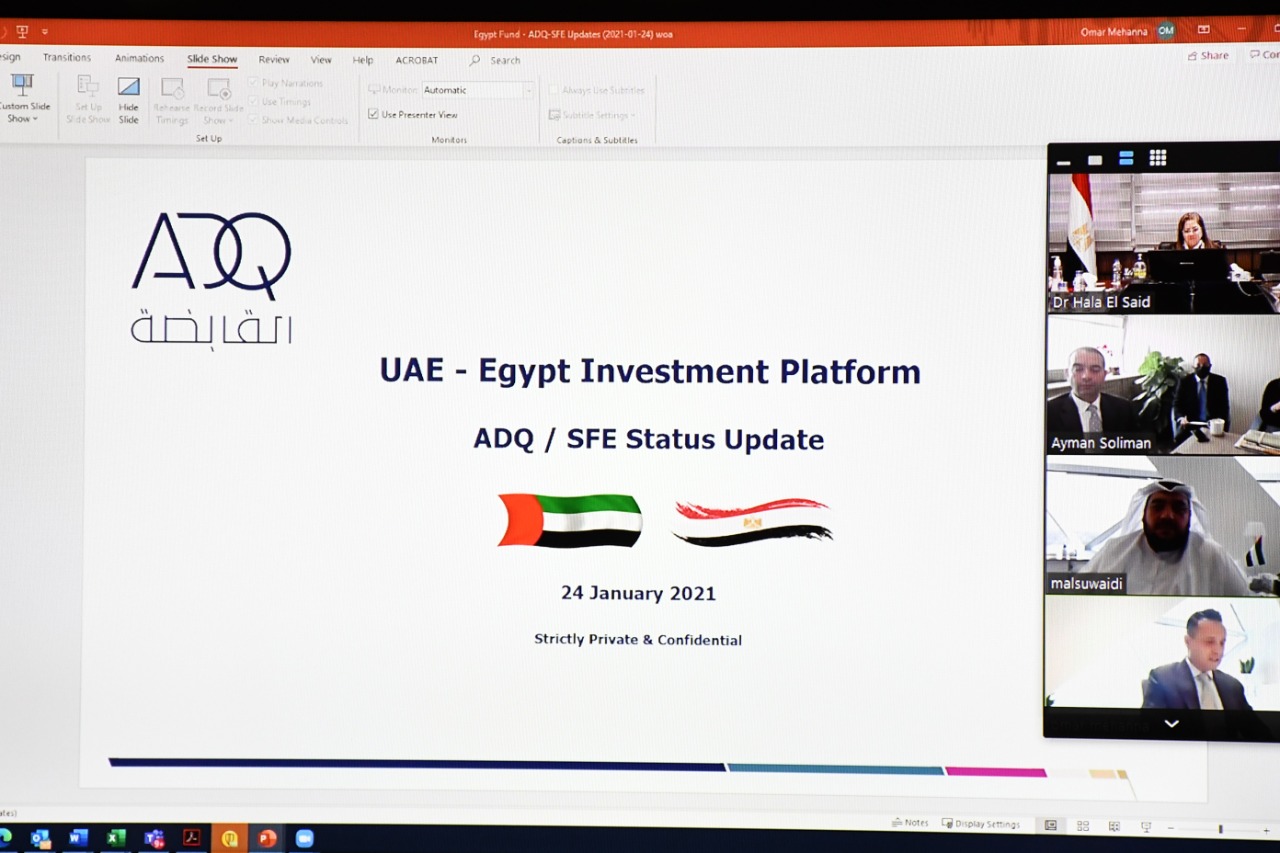
Task: Click the zoom out minus button
Action: [x=1170, y=828]
